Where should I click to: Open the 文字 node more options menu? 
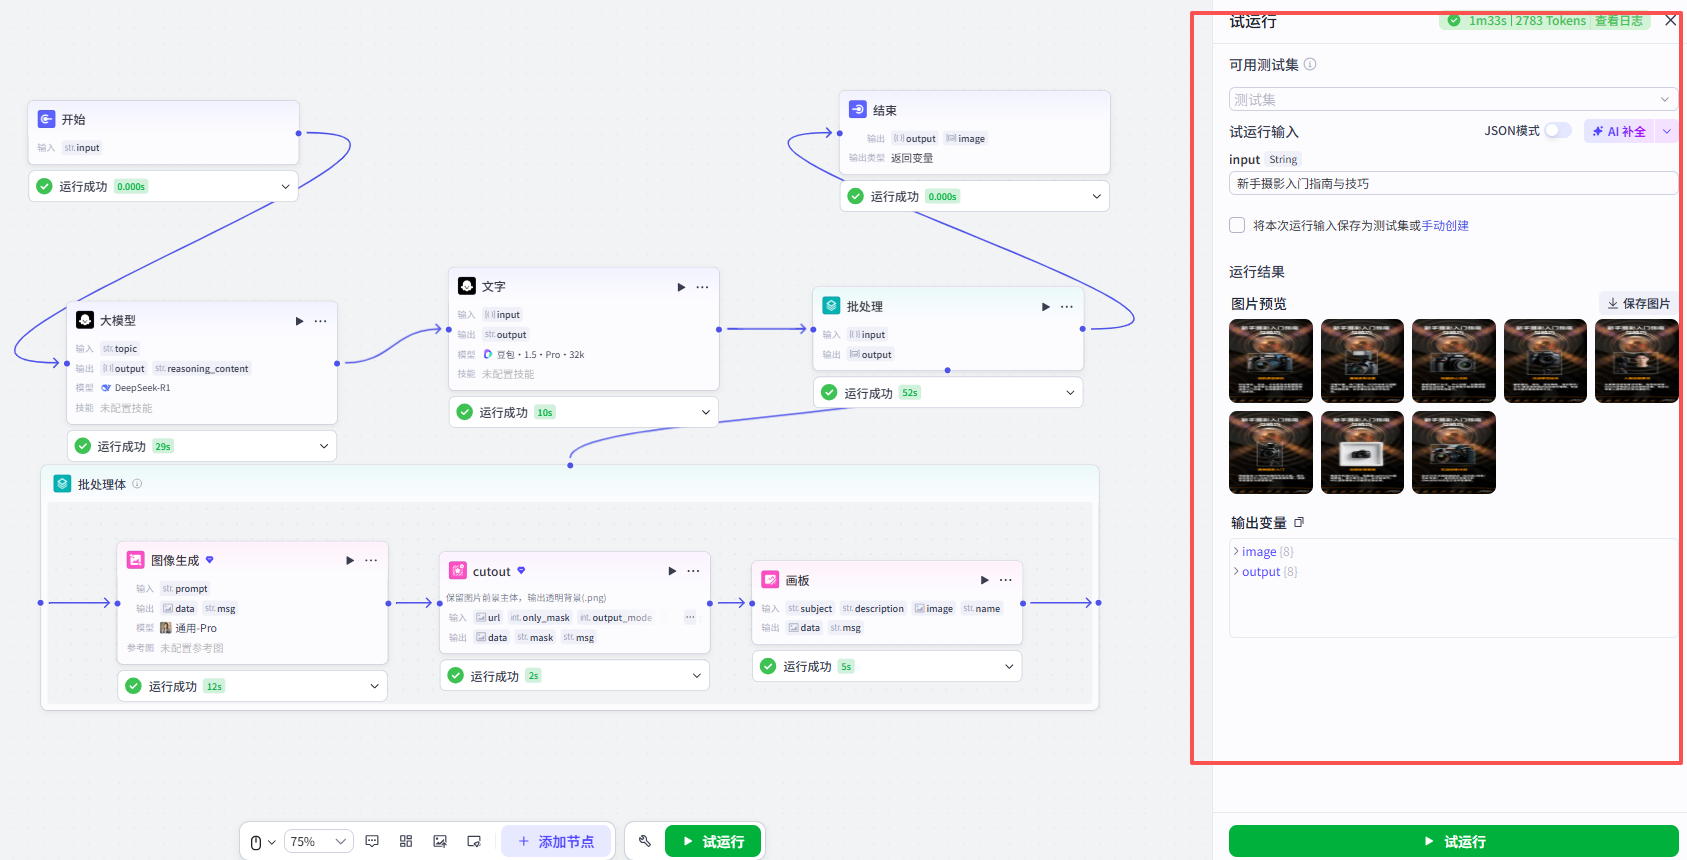click(702, 287)
